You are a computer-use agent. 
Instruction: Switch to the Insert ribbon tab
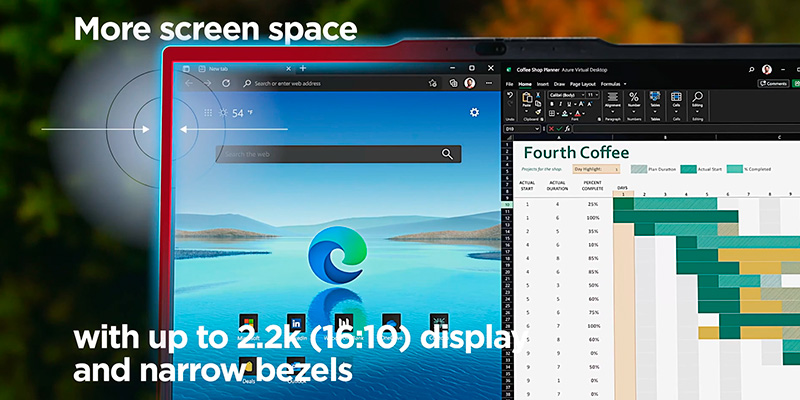coord(543,84)
